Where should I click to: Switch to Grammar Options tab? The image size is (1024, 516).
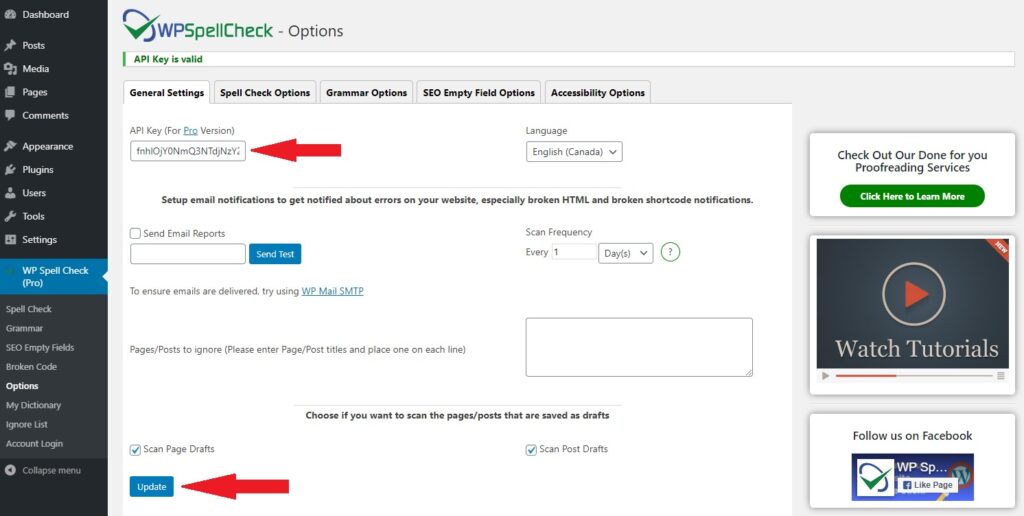click(366, 93)
